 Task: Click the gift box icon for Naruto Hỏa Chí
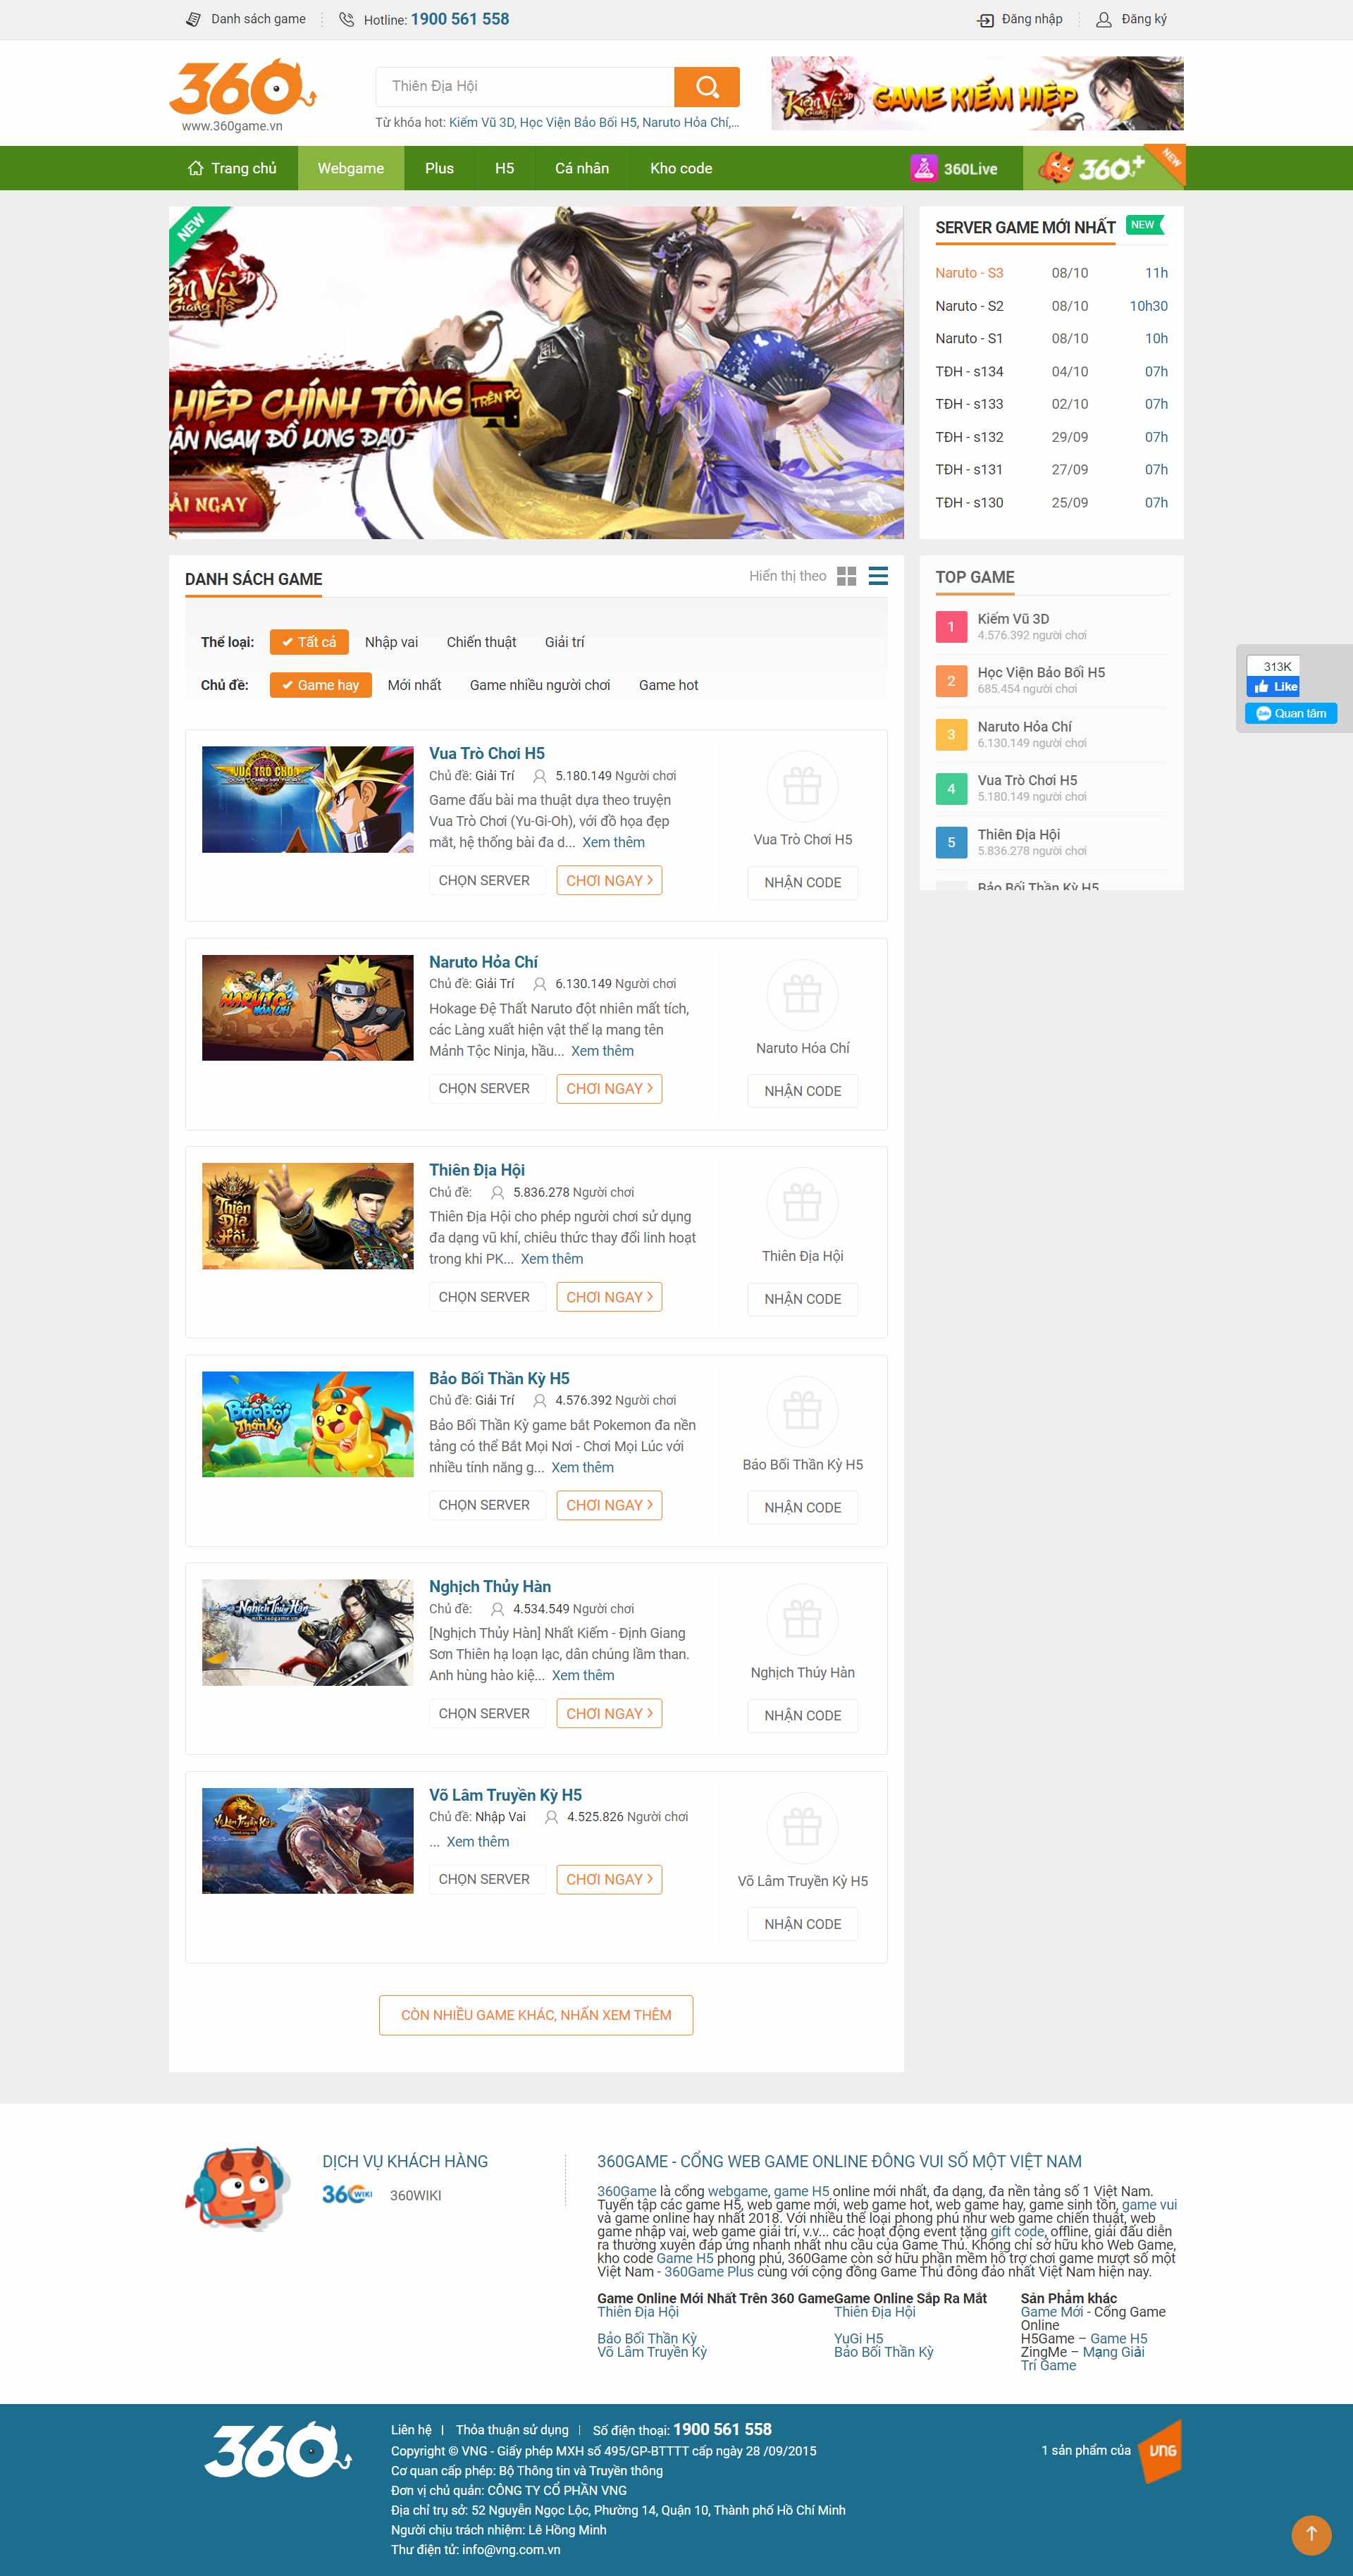(x=801, y=995)
